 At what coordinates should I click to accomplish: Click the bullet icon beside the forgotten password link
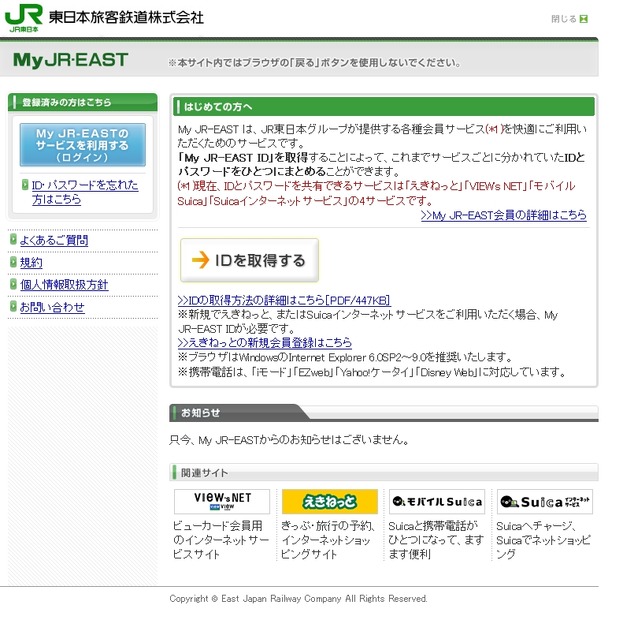click(x=25, y=184)
